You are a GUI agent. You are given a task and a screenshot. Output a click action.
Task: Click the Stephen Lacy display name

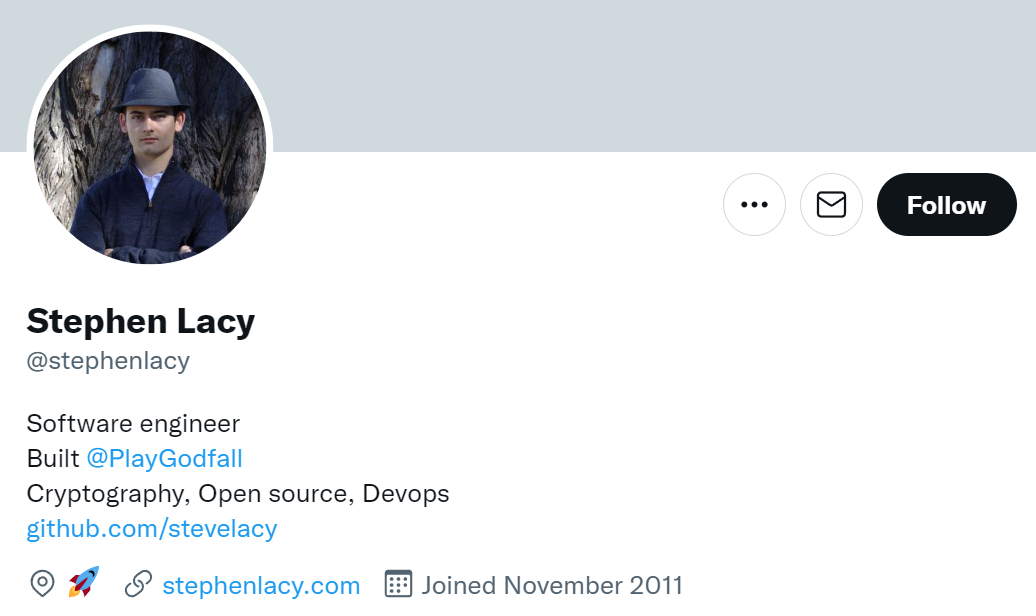(x=140, y=321)
